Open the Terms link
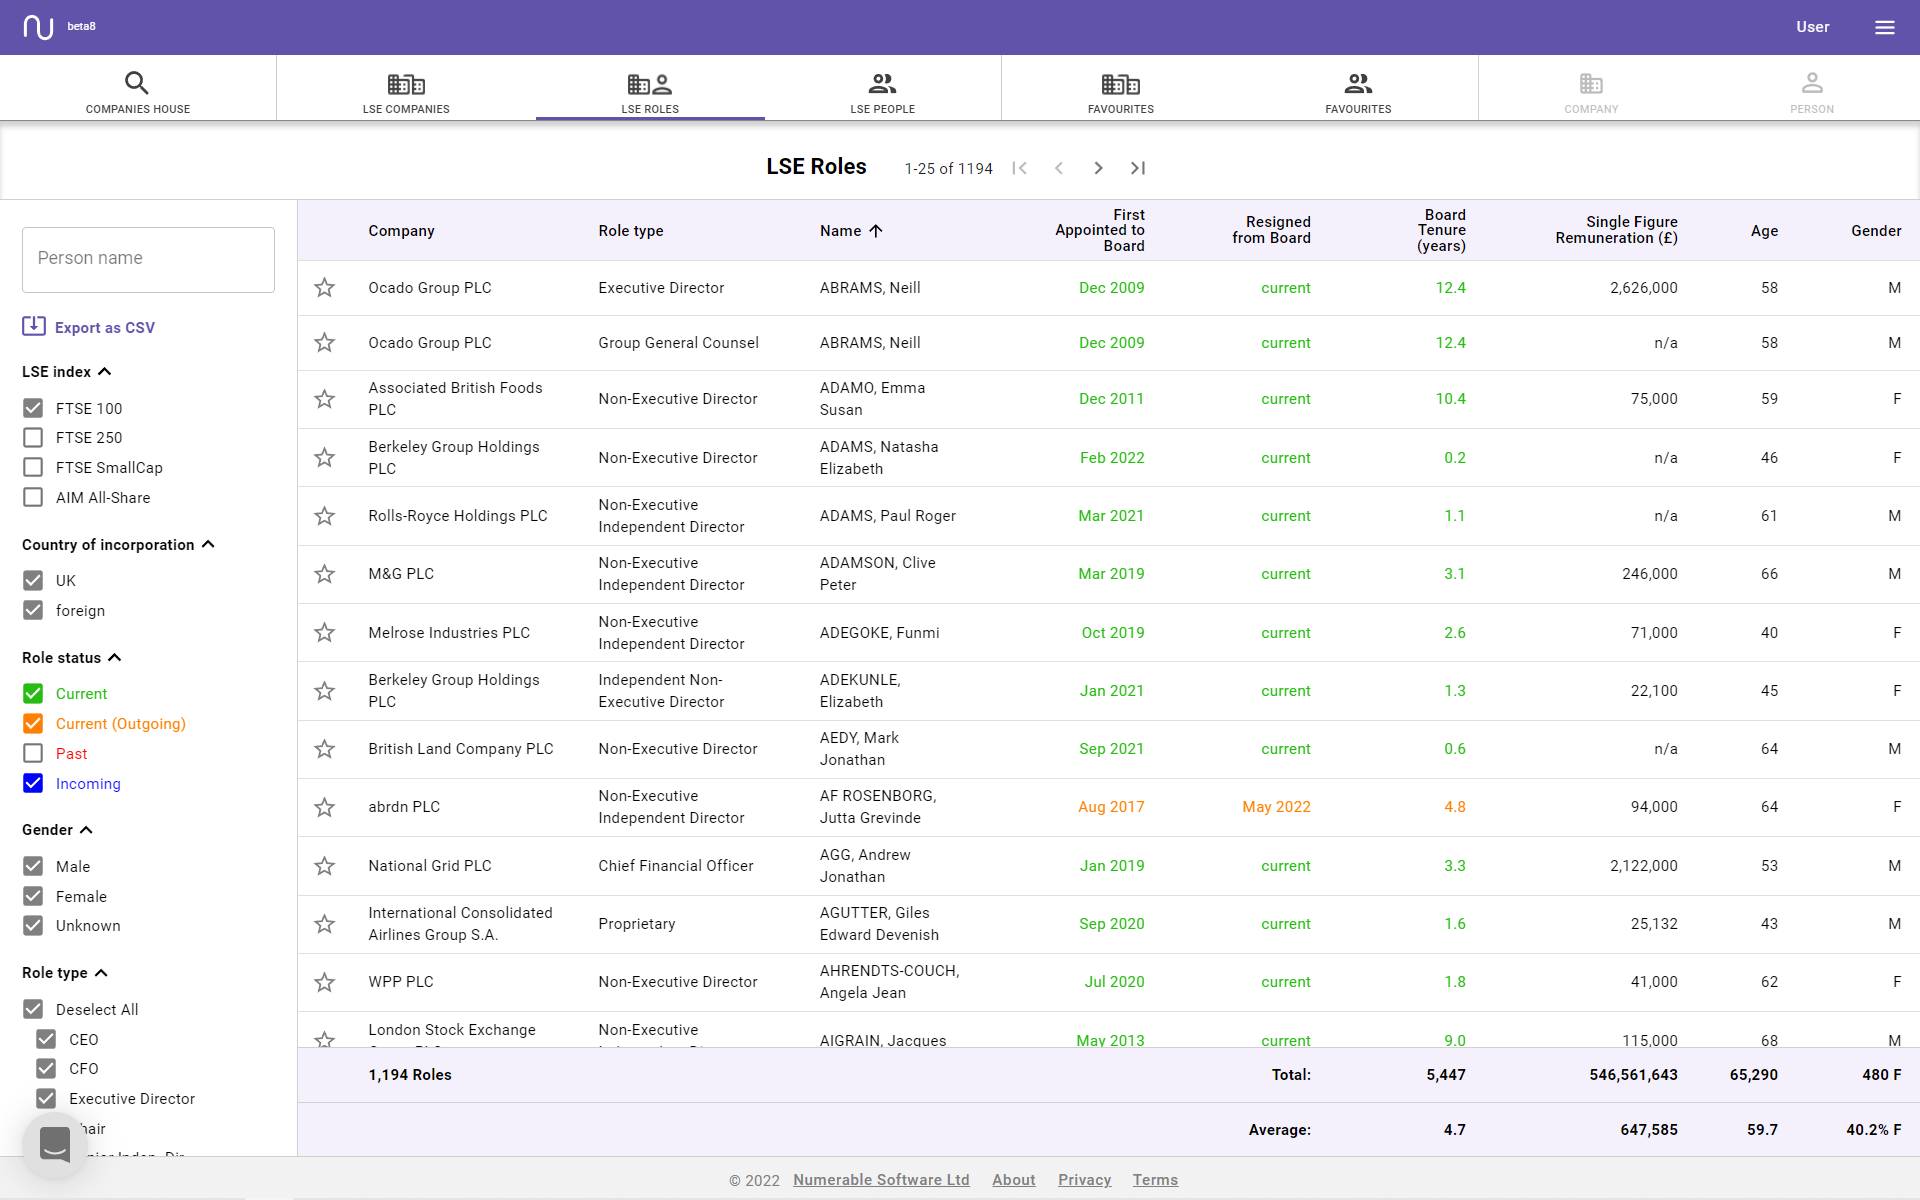The width and height of the screenshot is (1920, 1200). pyautogui.click(x=1155, y=1180)
